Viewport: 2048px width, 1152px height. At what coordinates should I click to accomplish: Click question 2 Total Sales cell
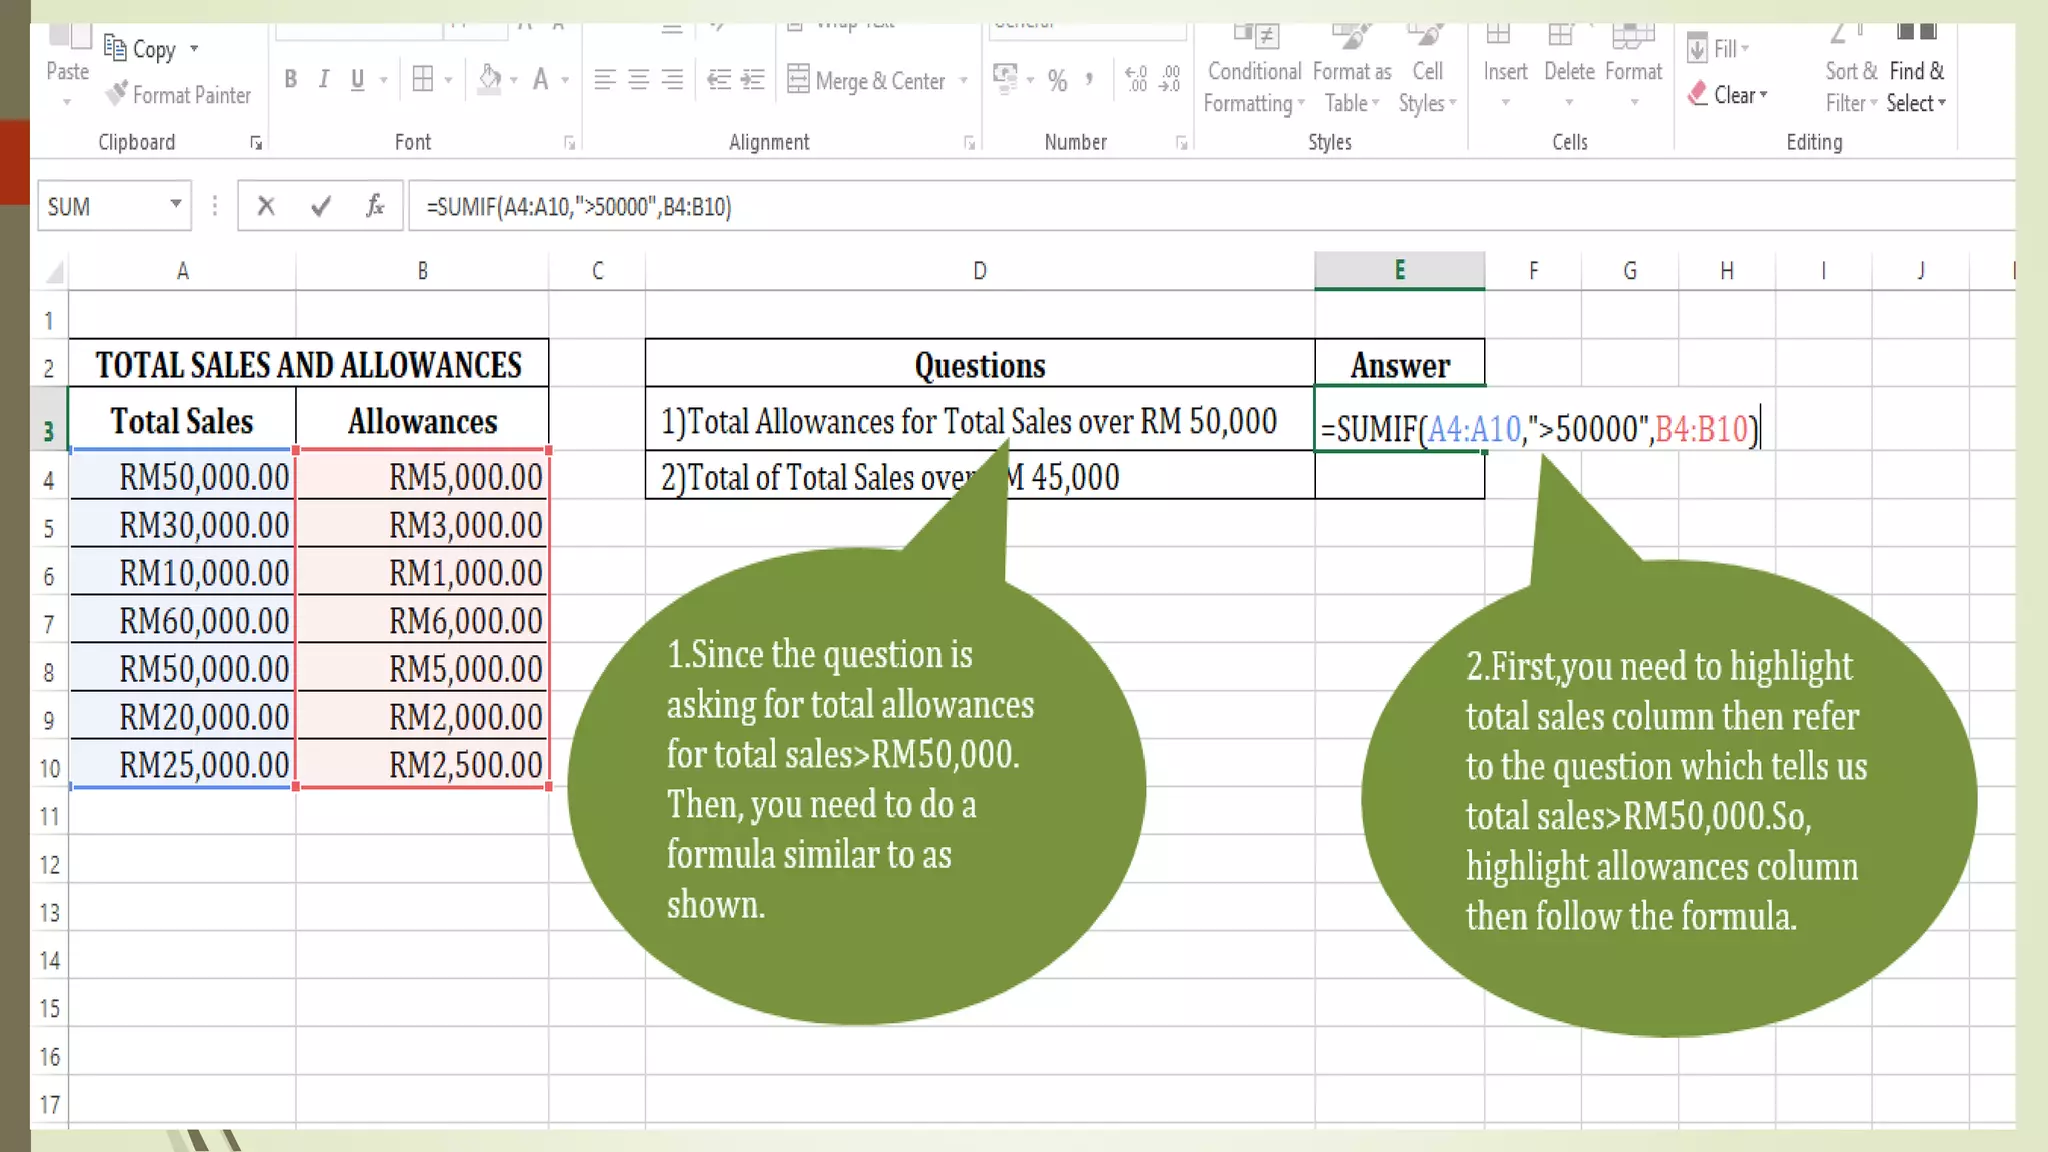pos(980,476)
